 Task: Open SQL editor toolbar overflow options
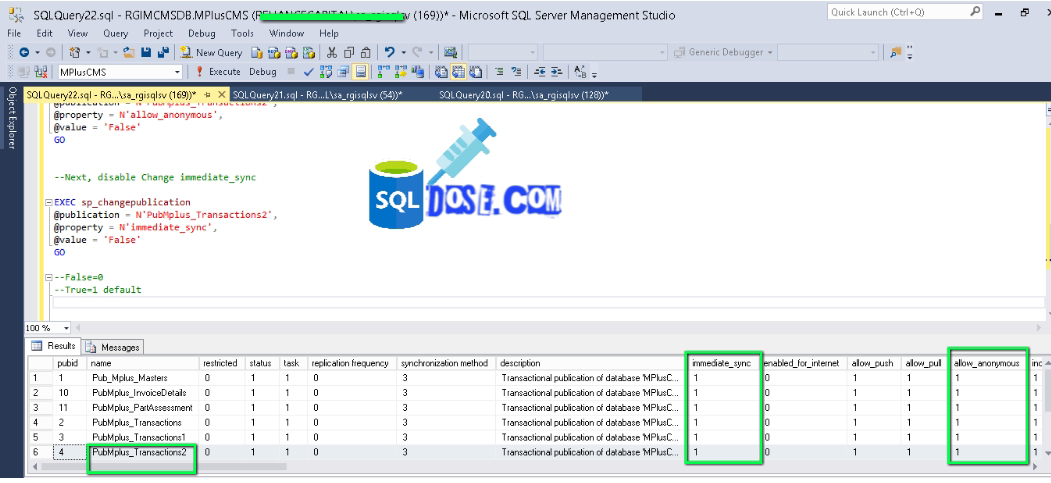595,74
